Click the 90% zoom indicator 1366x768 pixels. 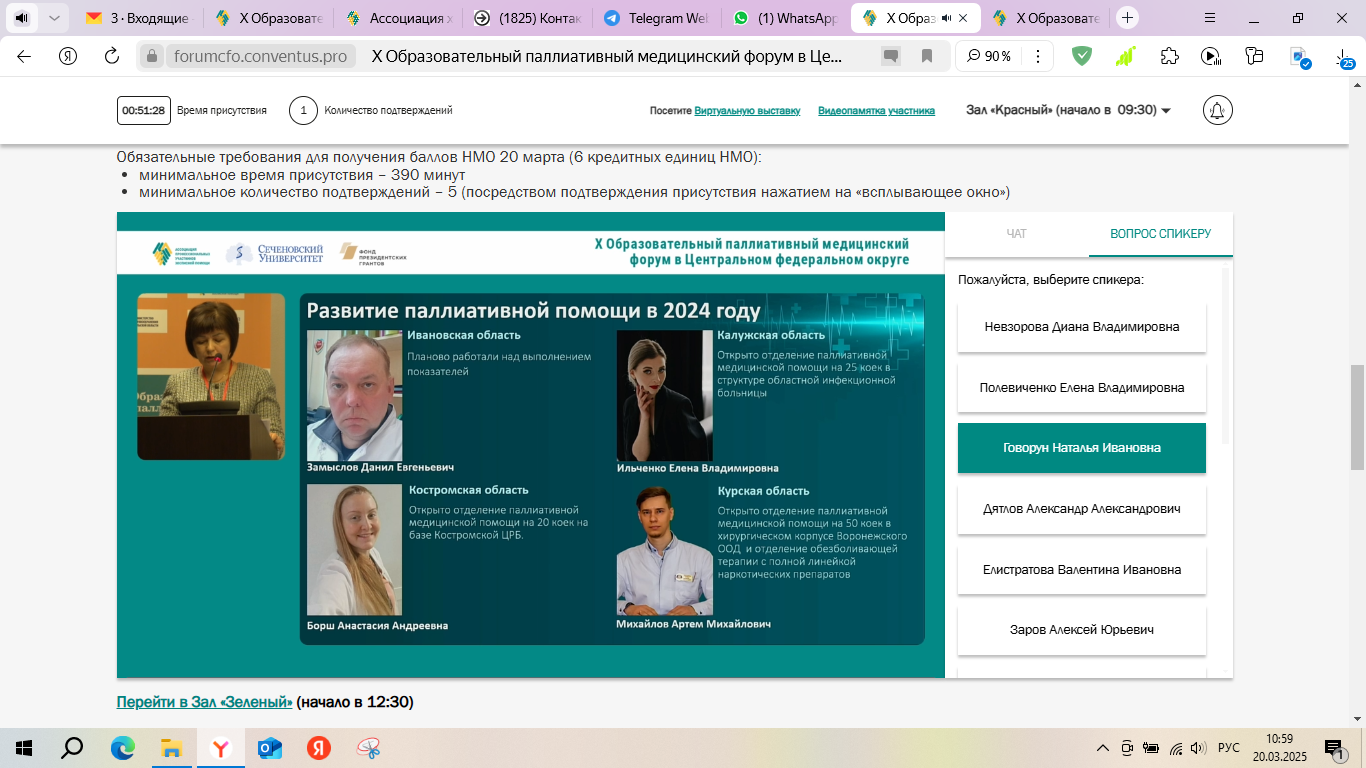pos(989,56)
